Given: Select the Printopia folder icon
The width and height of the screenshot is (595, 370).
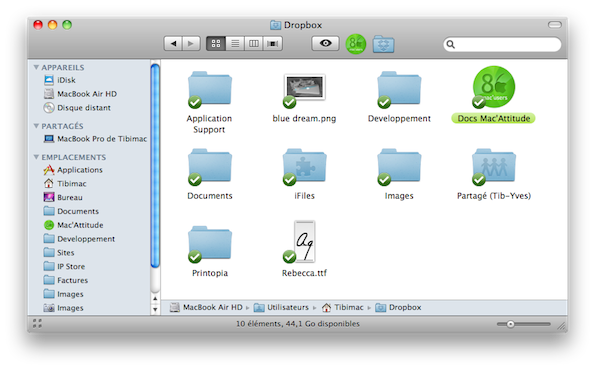Looking at the screenshot, I should 210,244.
